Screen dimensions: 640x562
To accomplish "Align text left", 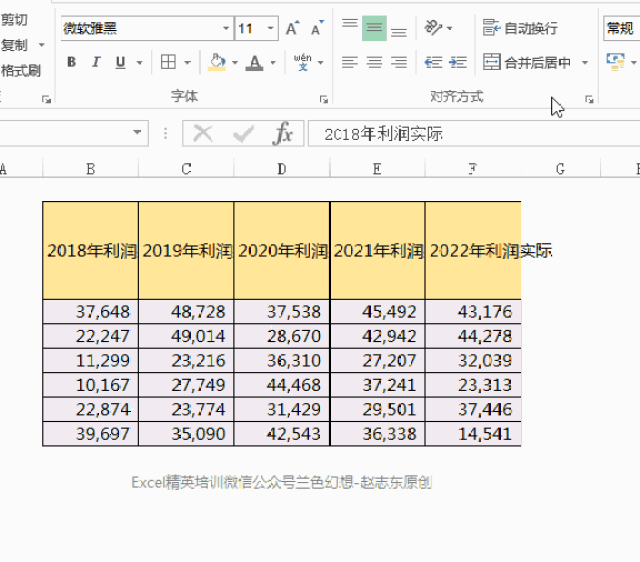I will (x=350, y=62).
